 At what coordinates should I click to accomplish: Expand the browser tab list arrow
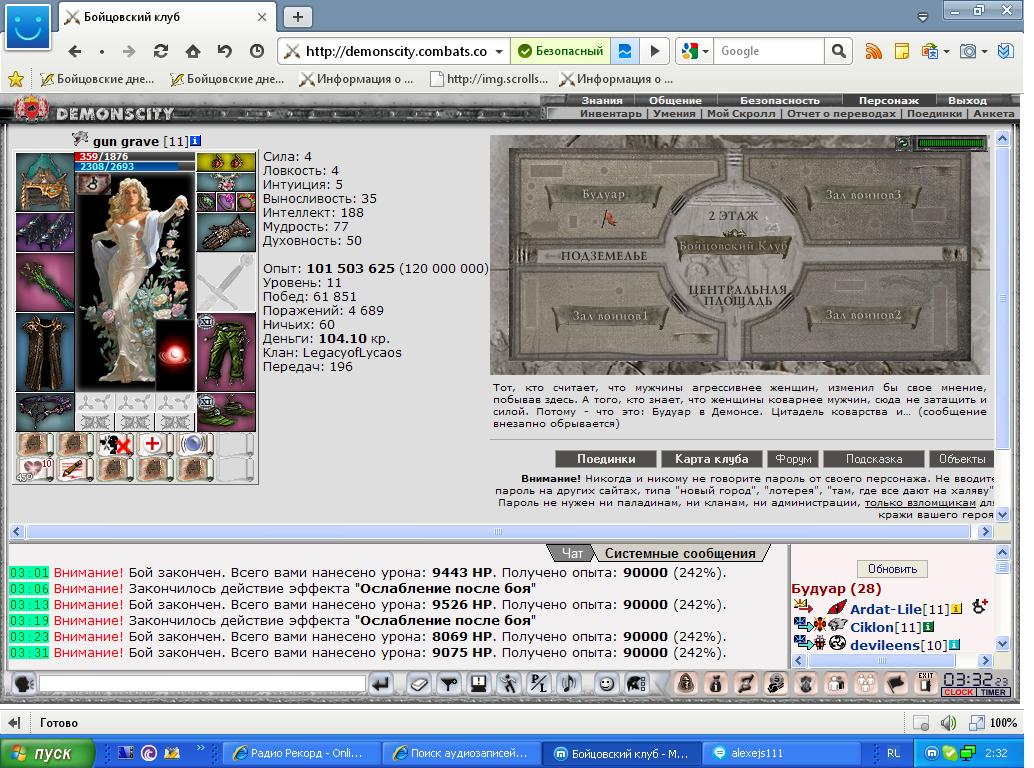click(x=923, y=16)
